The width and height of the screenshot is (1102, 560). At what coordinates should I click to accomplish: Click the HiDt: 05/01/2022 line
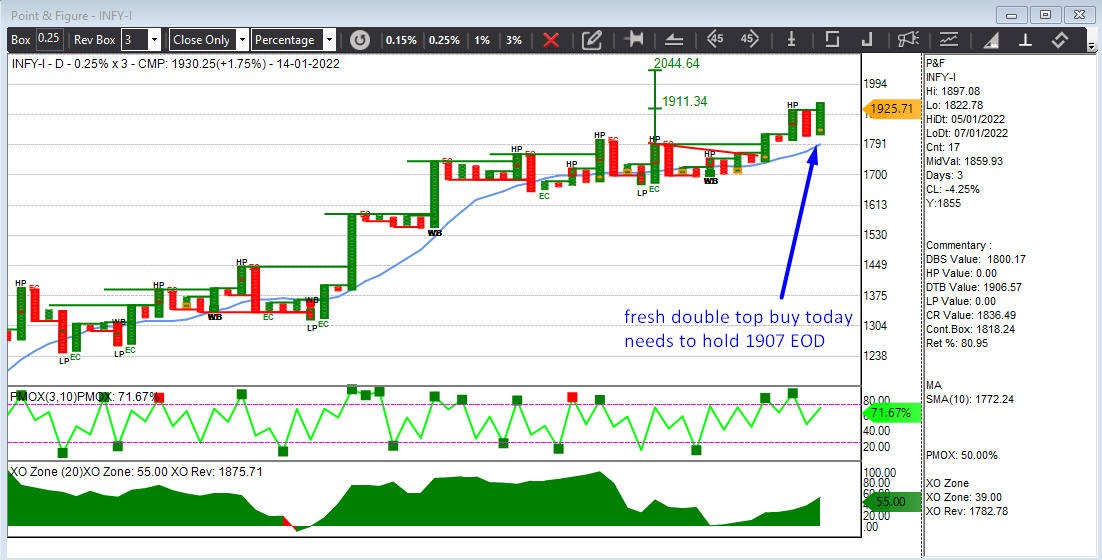coord(965,119)
